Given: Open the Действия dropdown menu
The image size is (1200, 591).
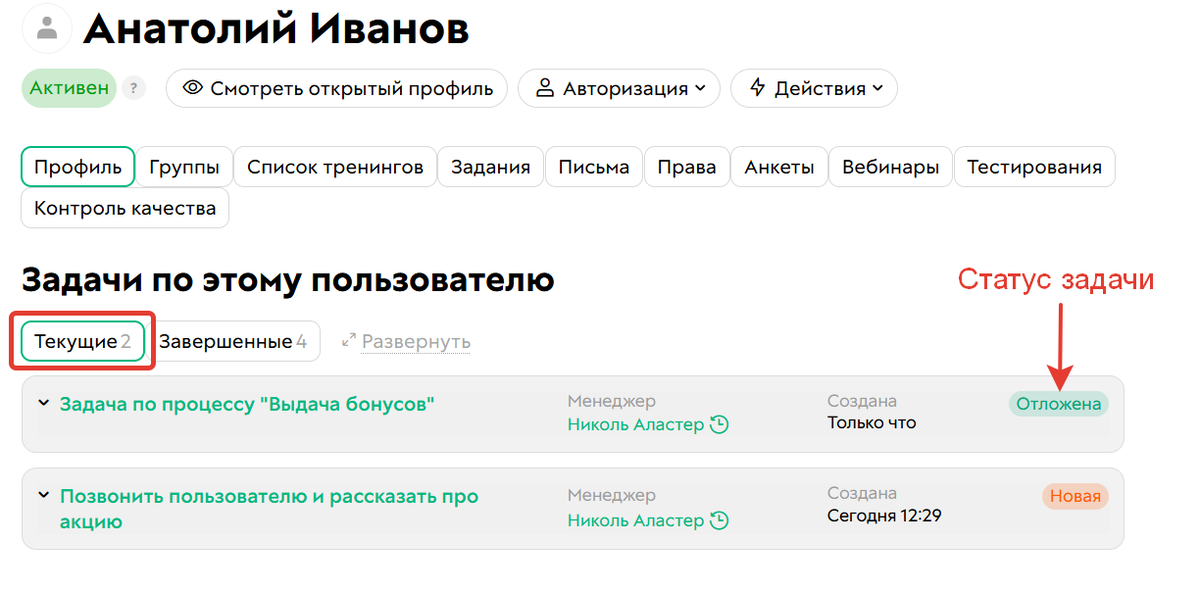Looking at the screenshot, I should click(813, 88).
